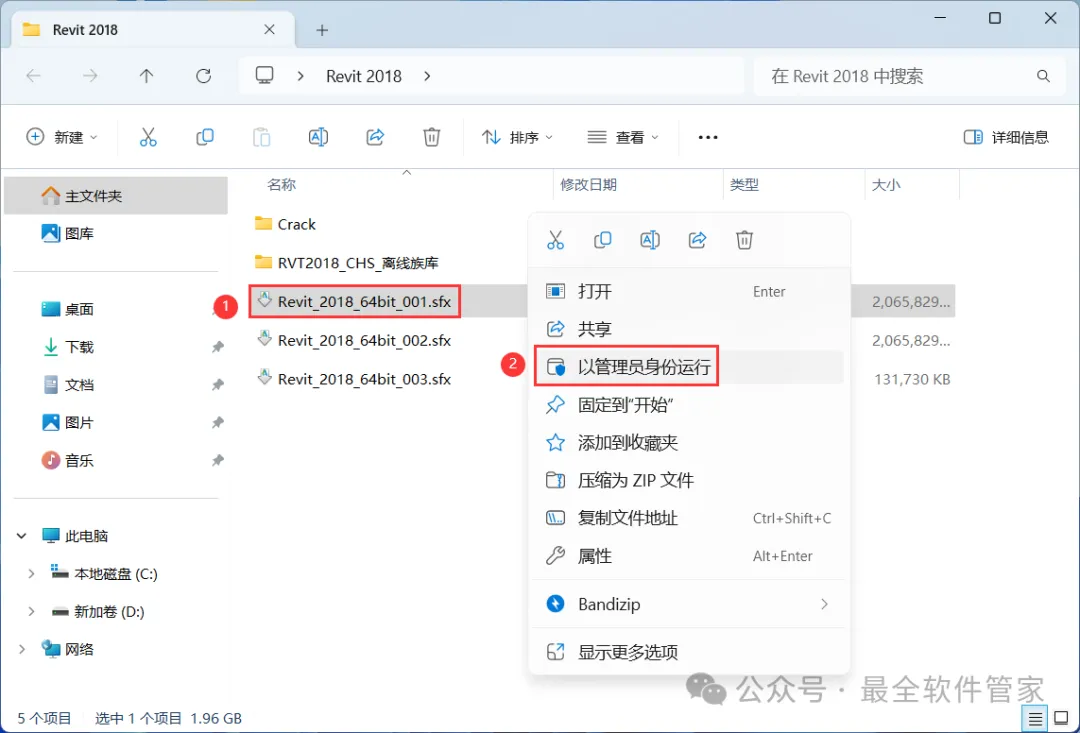This screenshot has width=1080, height=733.
Task: Open the 查看 view dropdown
Action: [623, 137]
